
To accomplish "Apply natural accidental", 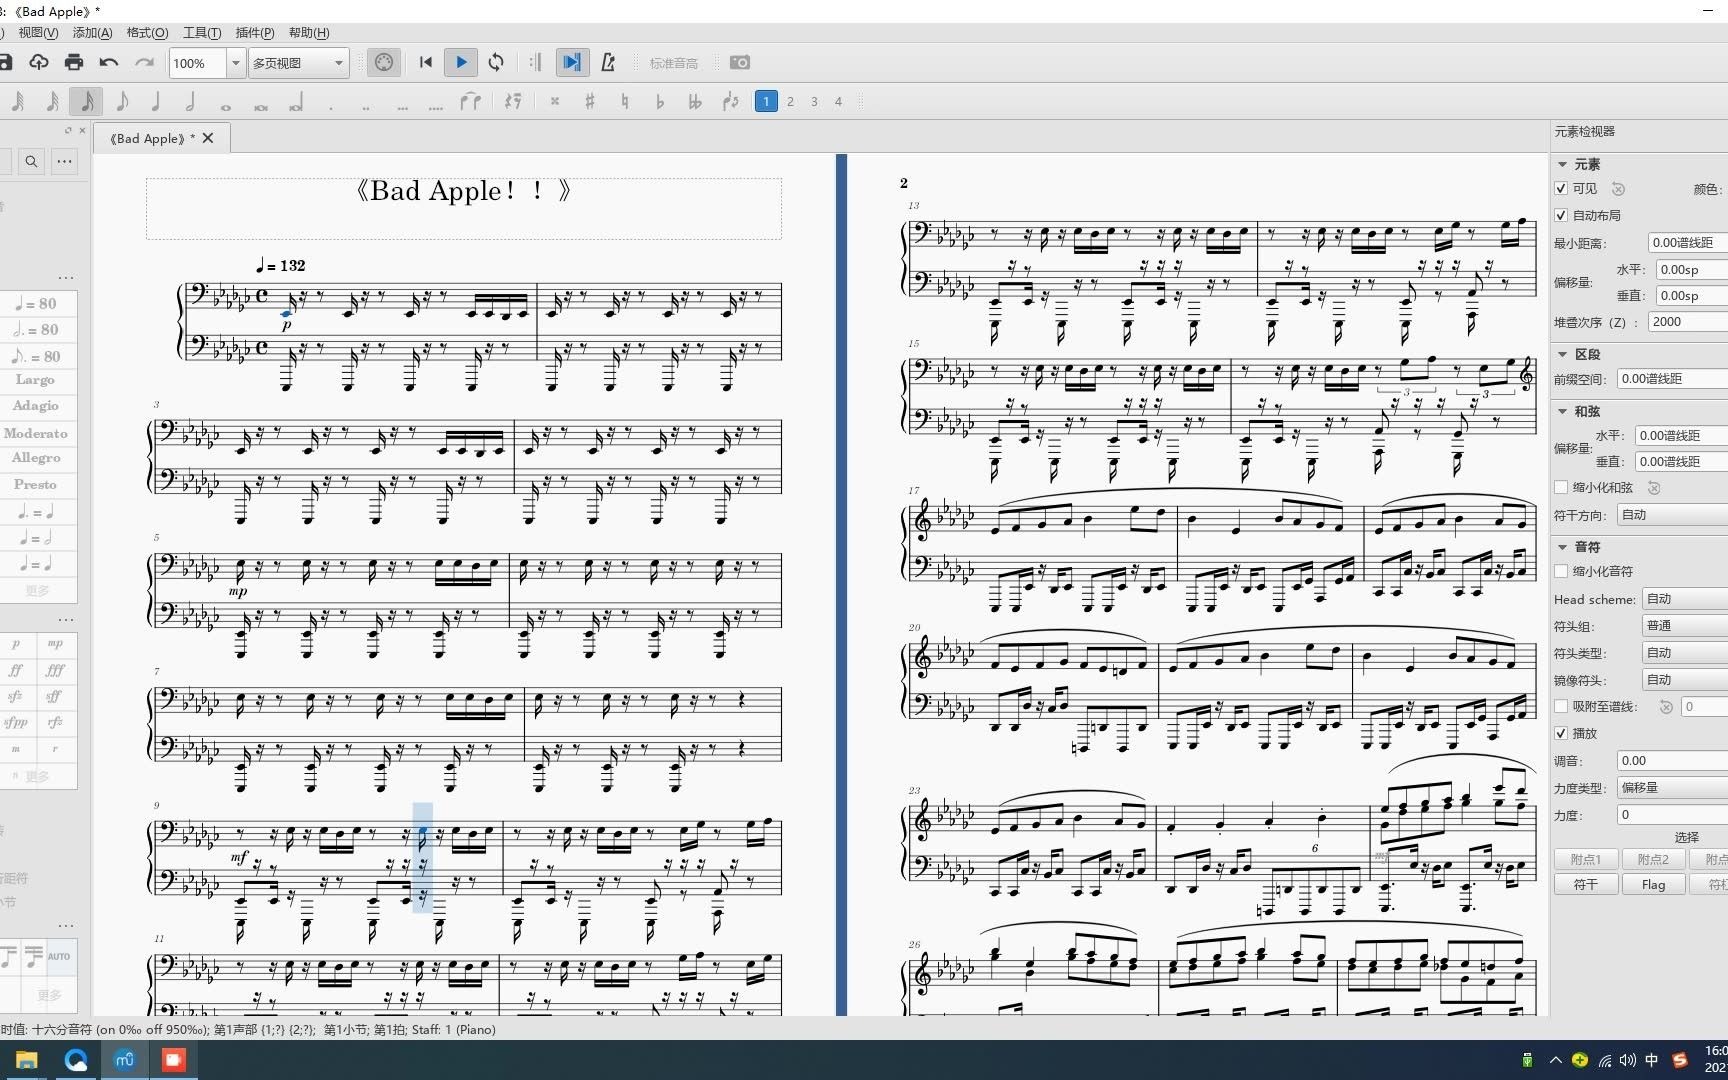I will pyautogui.click(x=625, y=101).
